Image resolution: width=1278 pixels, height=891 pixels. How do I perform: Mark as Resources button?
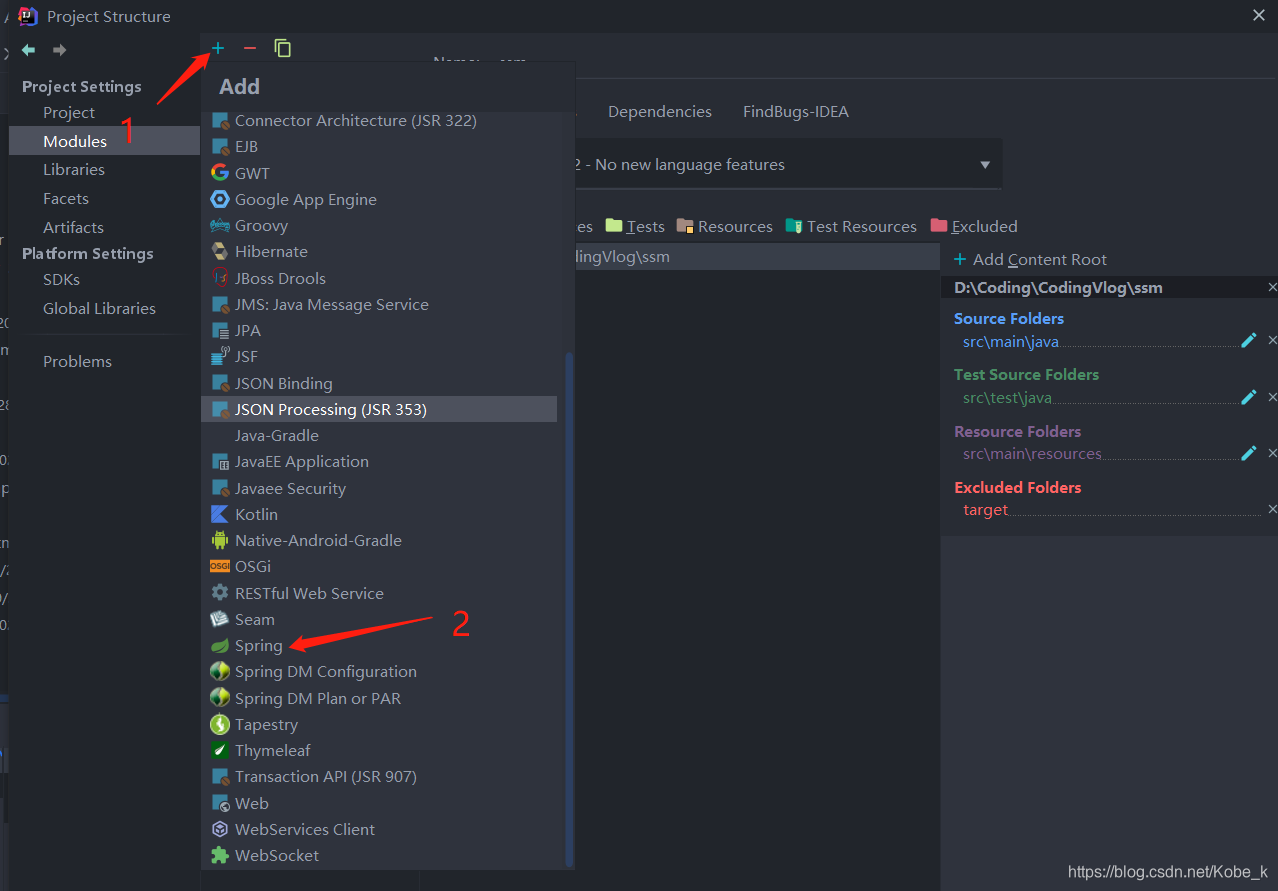[x=725, y=227]
